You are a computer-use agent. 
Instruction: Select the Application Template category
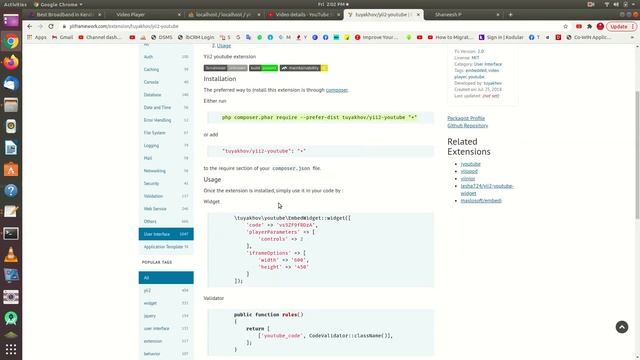tap(166, 247)
